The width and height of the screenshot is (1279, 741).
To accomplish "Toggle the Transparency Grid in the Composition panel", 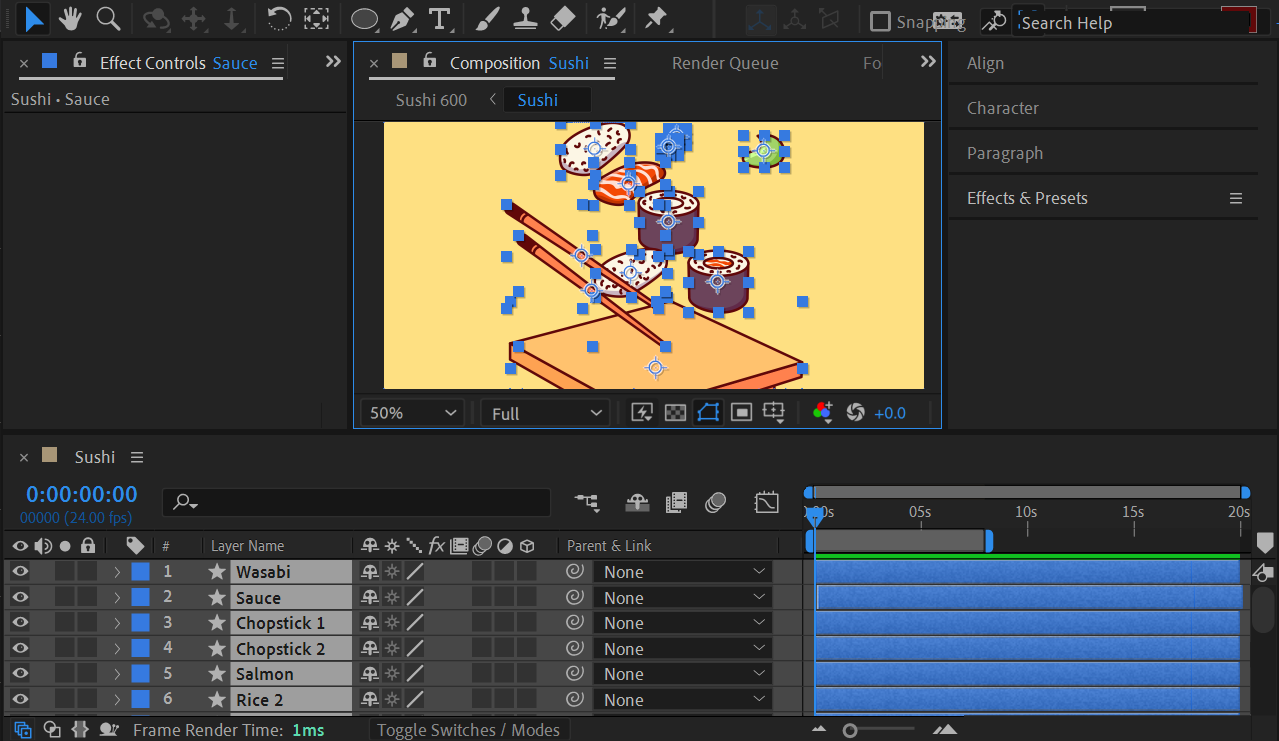I will pyautogui.click(x=675, y=412).
